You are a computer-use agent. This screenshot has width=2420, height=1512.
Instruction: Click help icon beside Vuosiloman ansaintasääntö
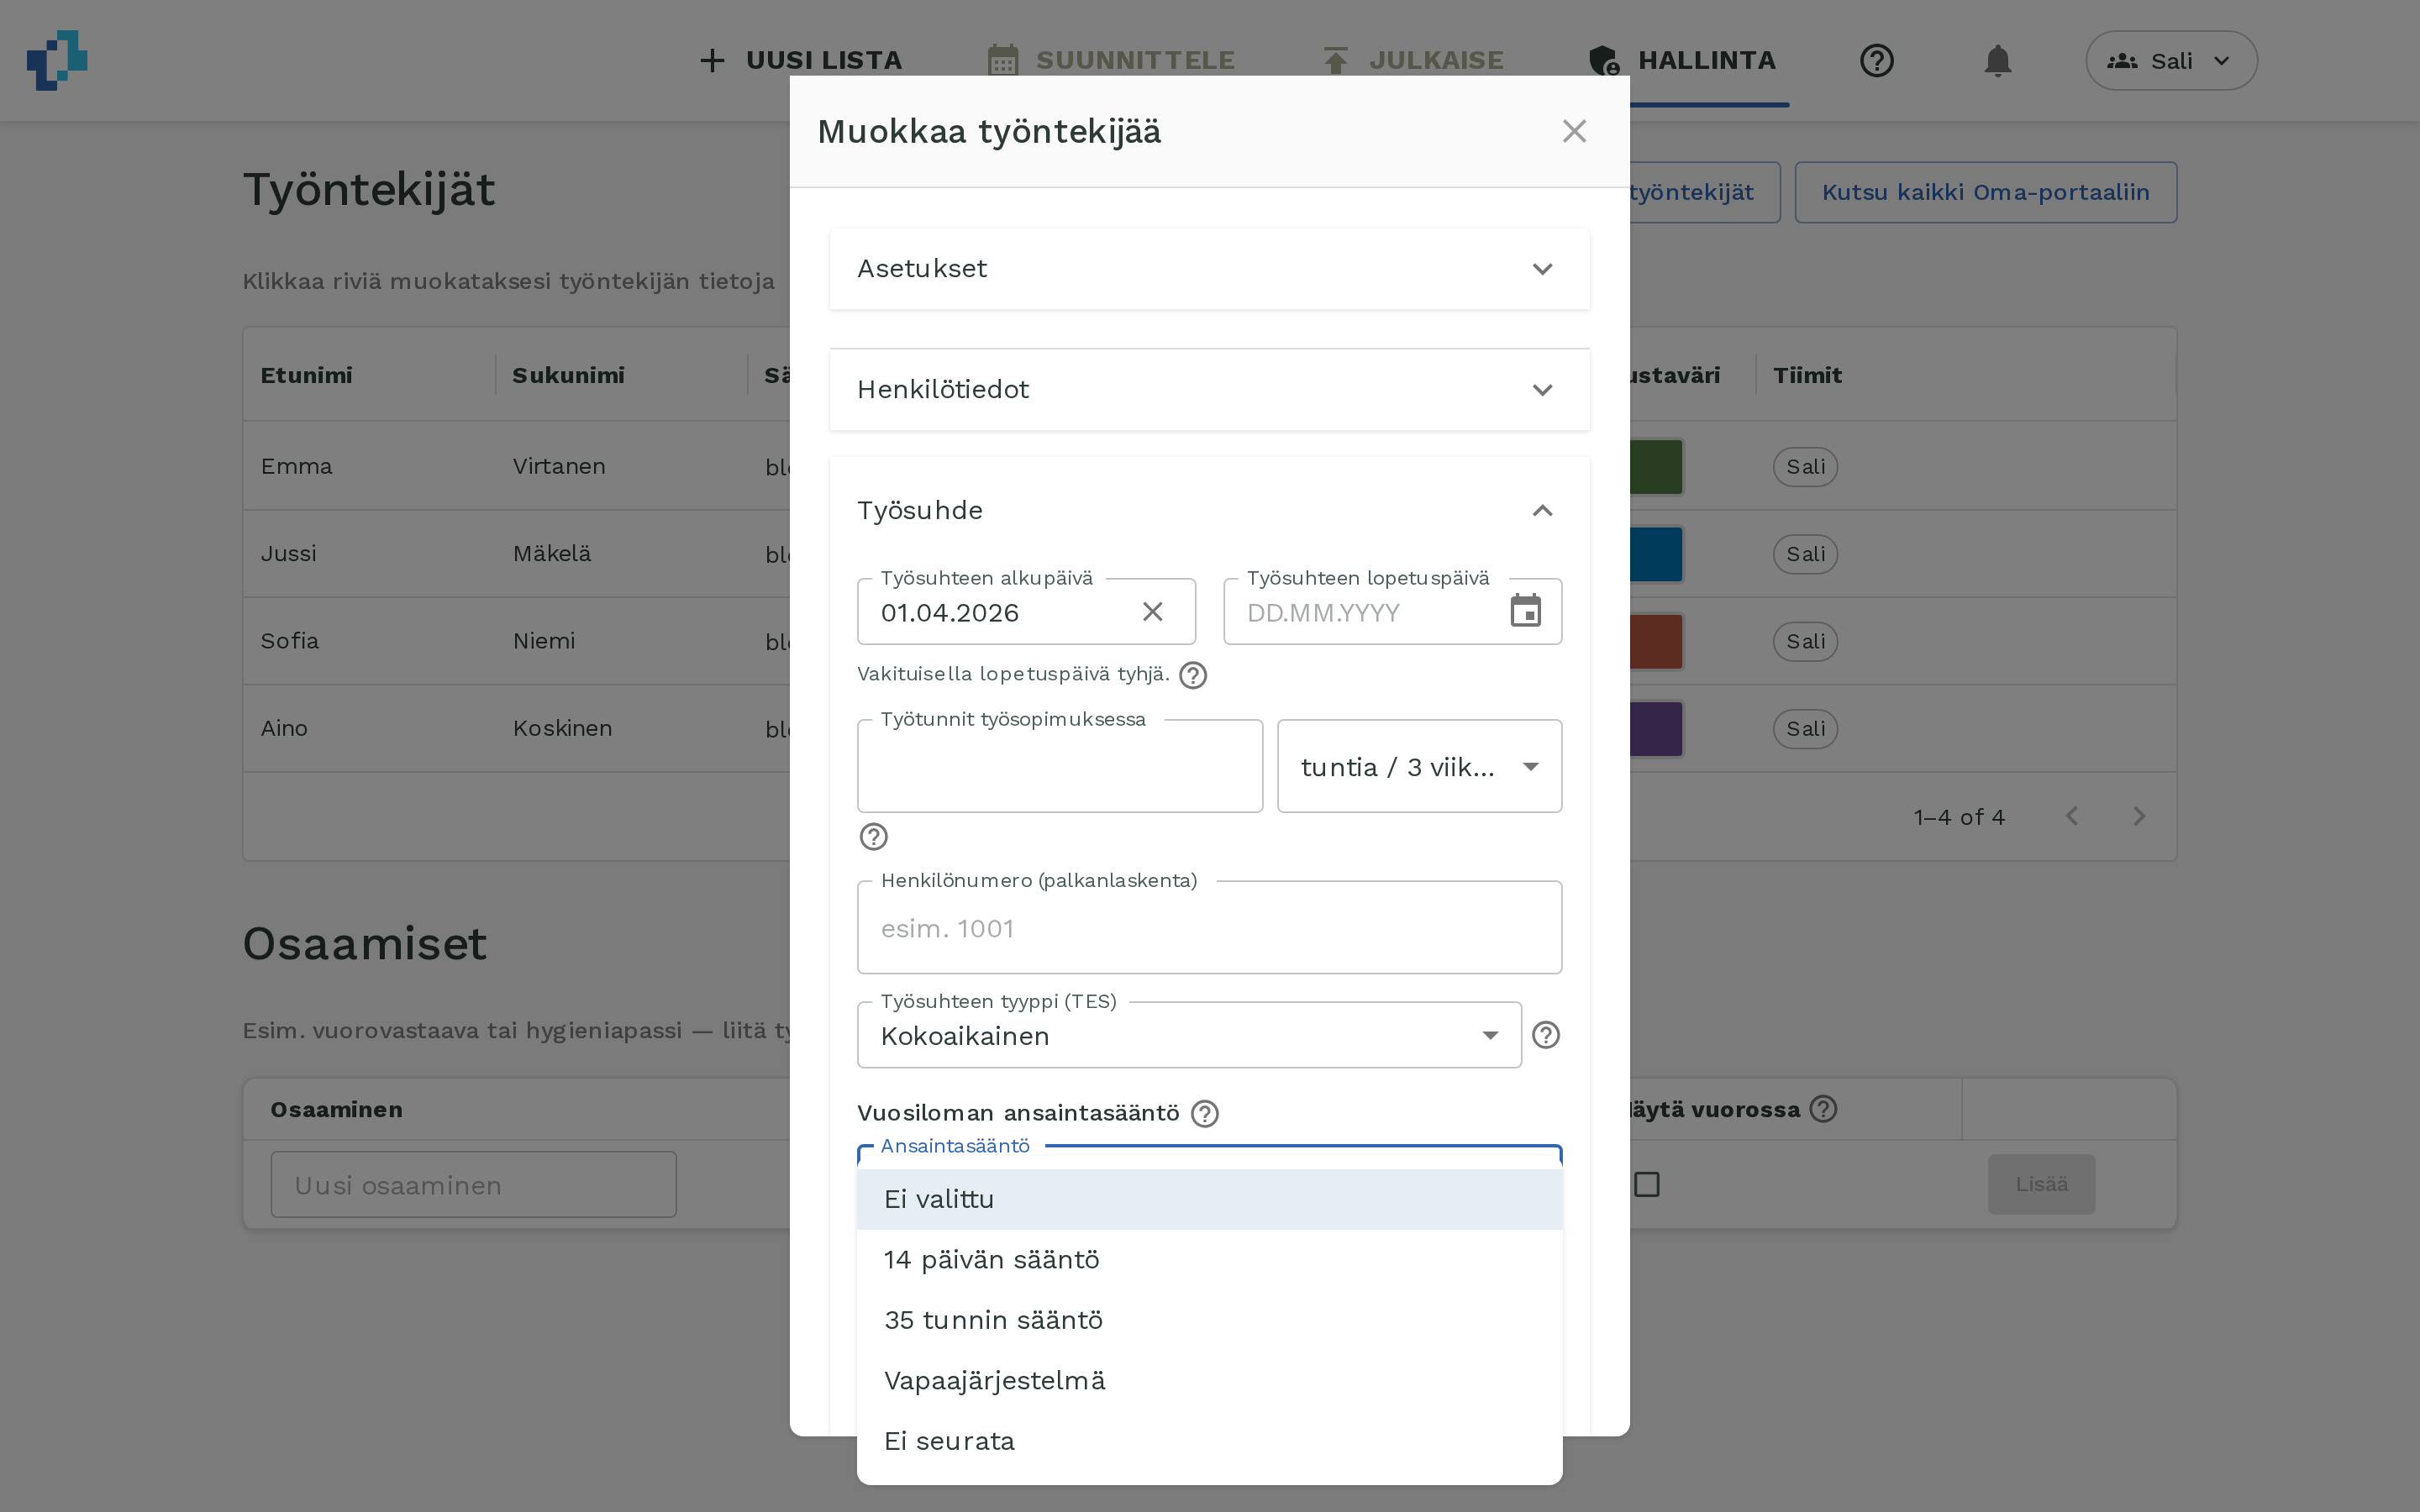(1205, 1114)
